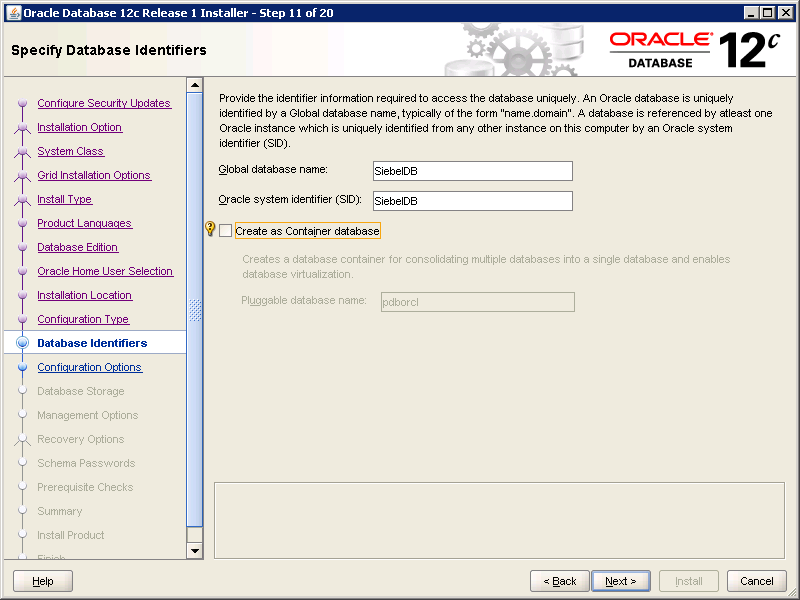Enable Create as Container database checkbox
This screenshot has height=600, width=800.
coord(226,231)
